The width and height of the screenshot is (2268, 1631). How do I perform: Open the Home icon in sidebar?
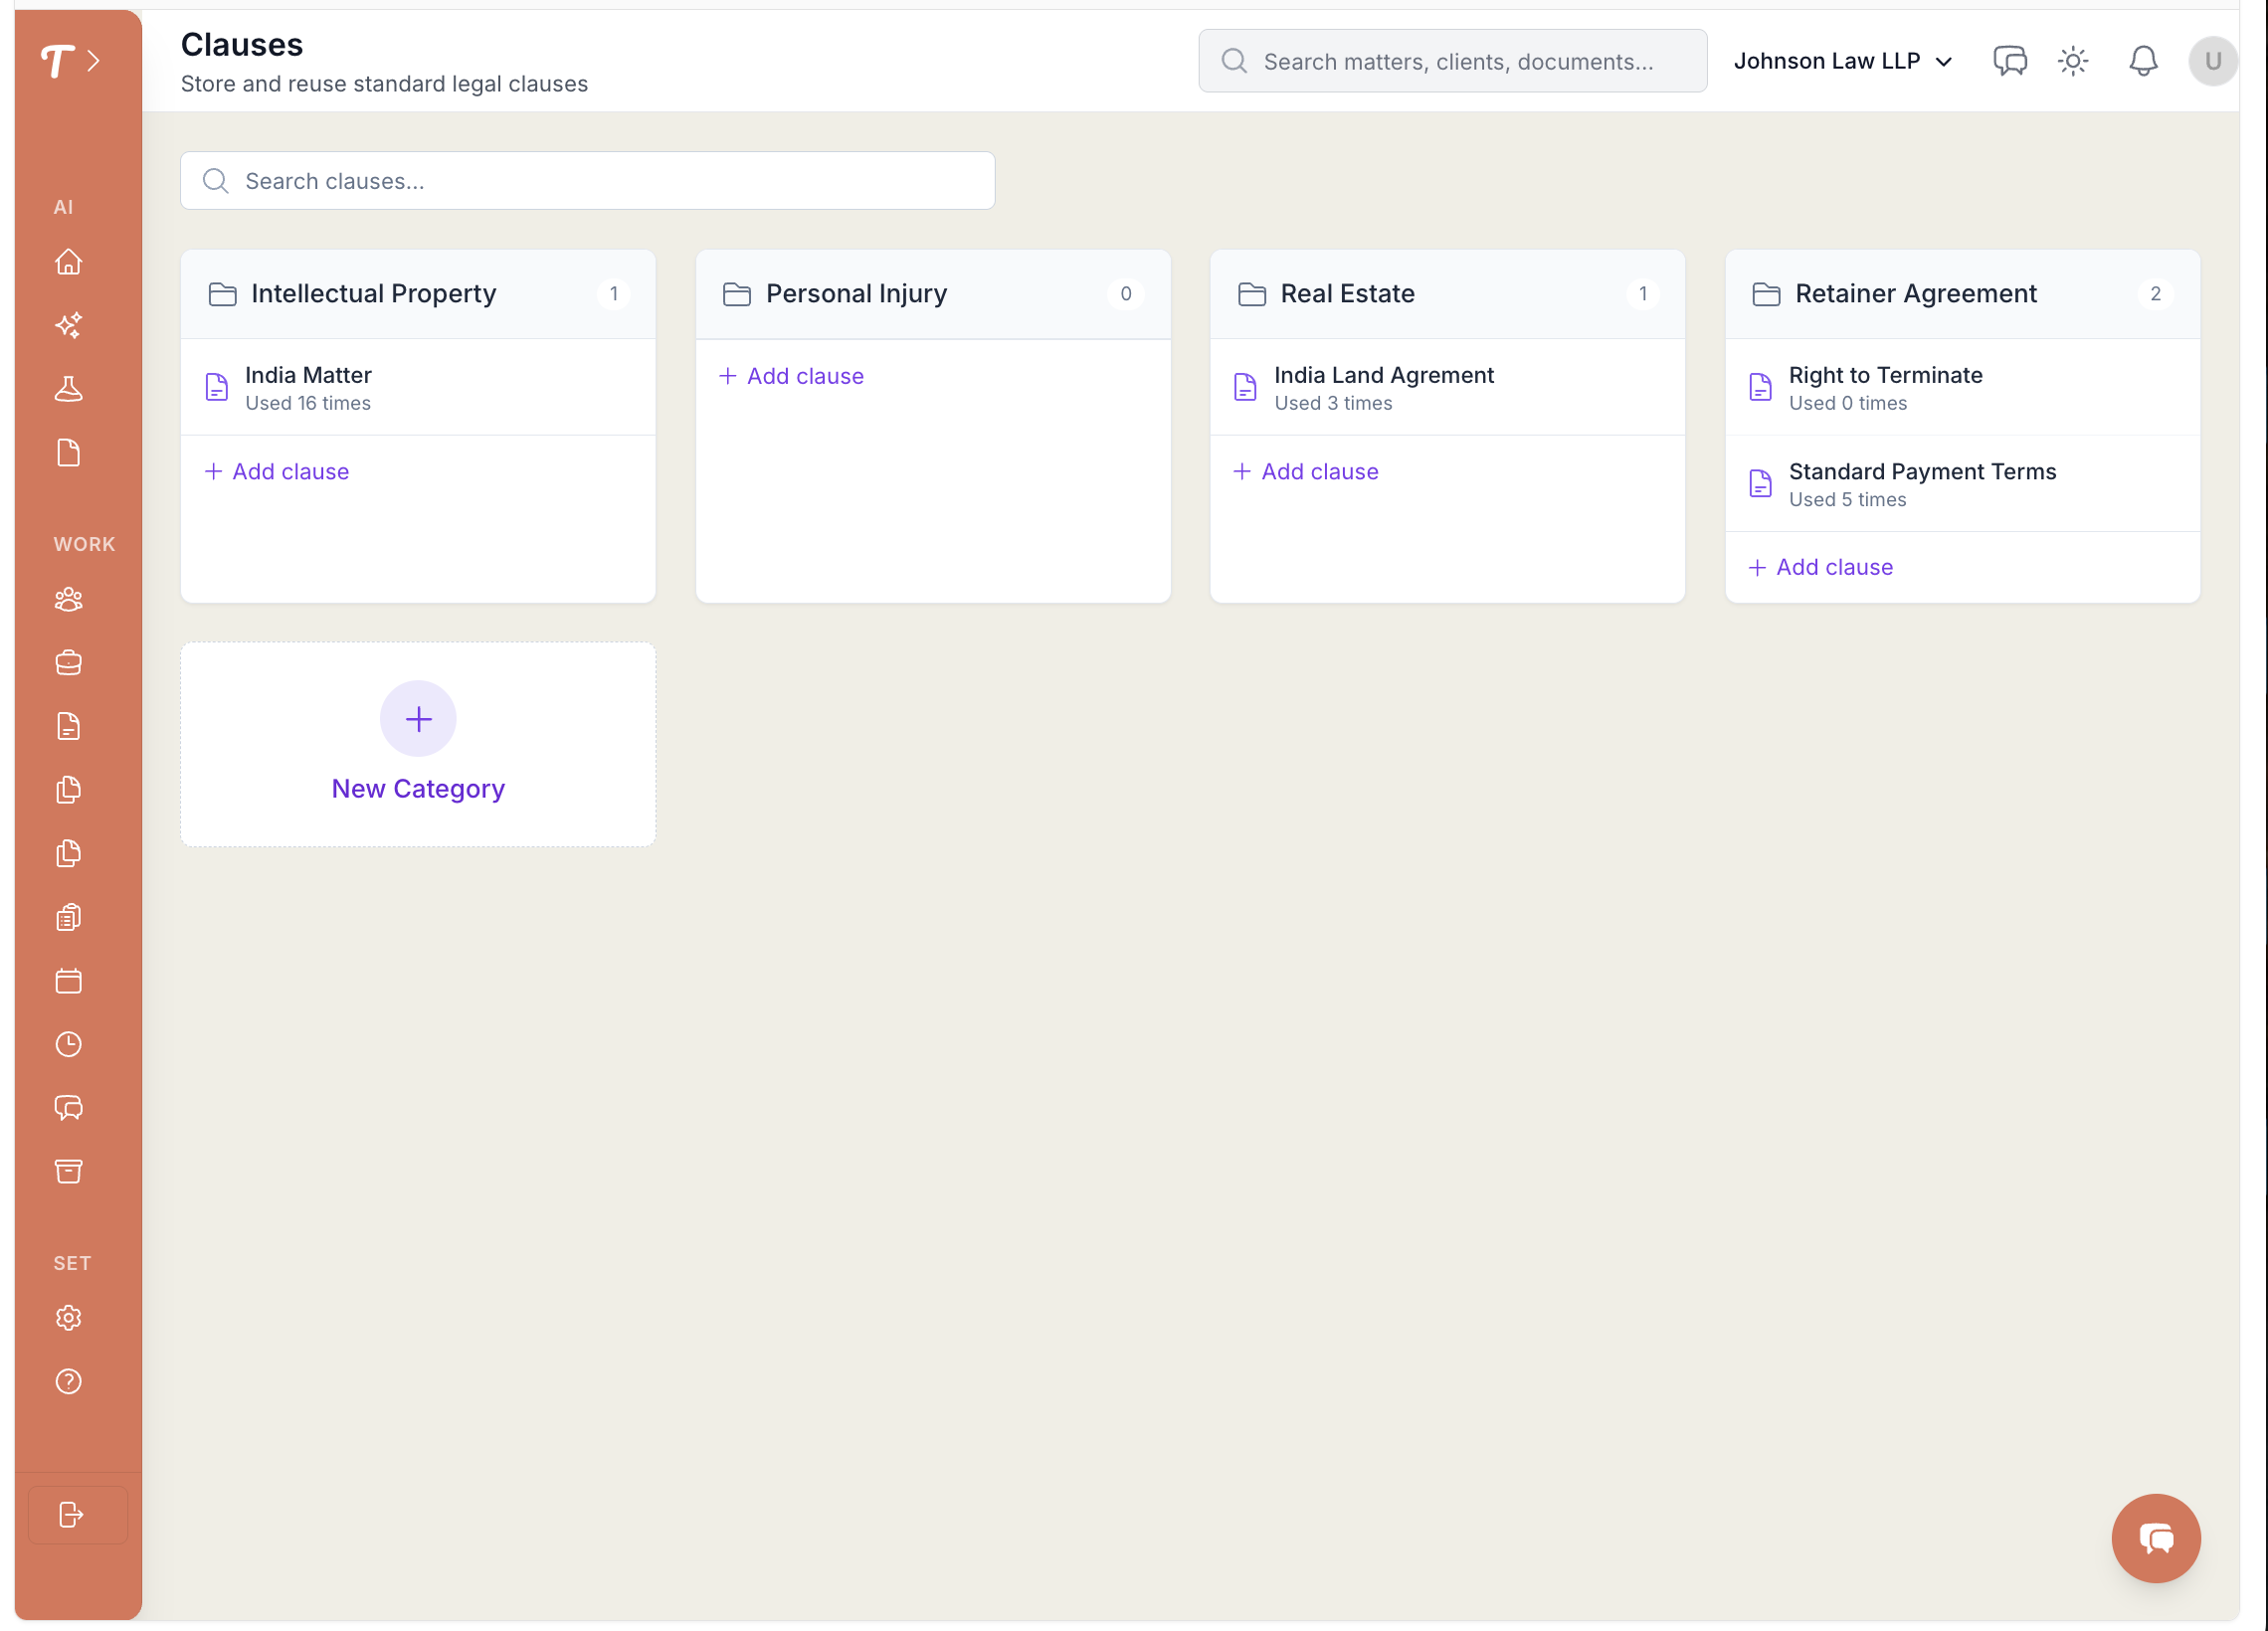(68, 262)
